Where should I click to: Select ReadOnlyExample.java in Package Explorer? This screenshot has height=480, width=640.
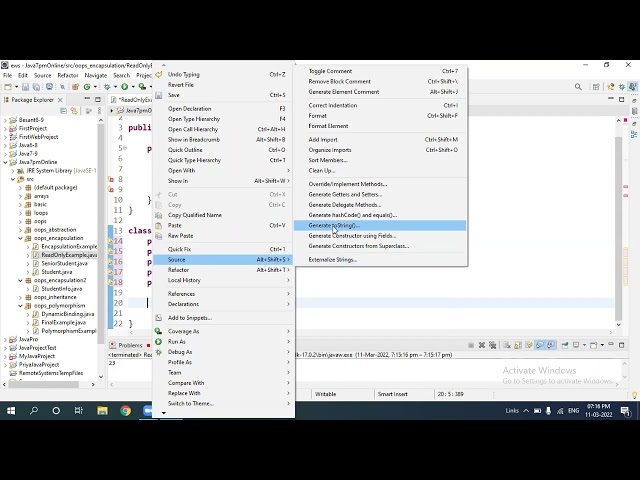69,255
